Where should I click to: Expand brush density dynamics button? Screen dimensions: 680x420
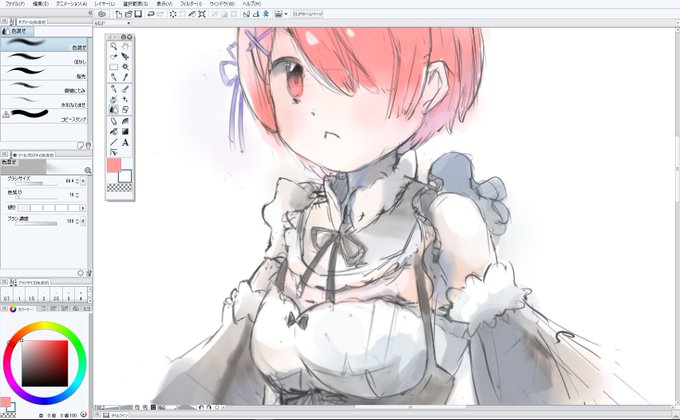(x=83, y=221)
